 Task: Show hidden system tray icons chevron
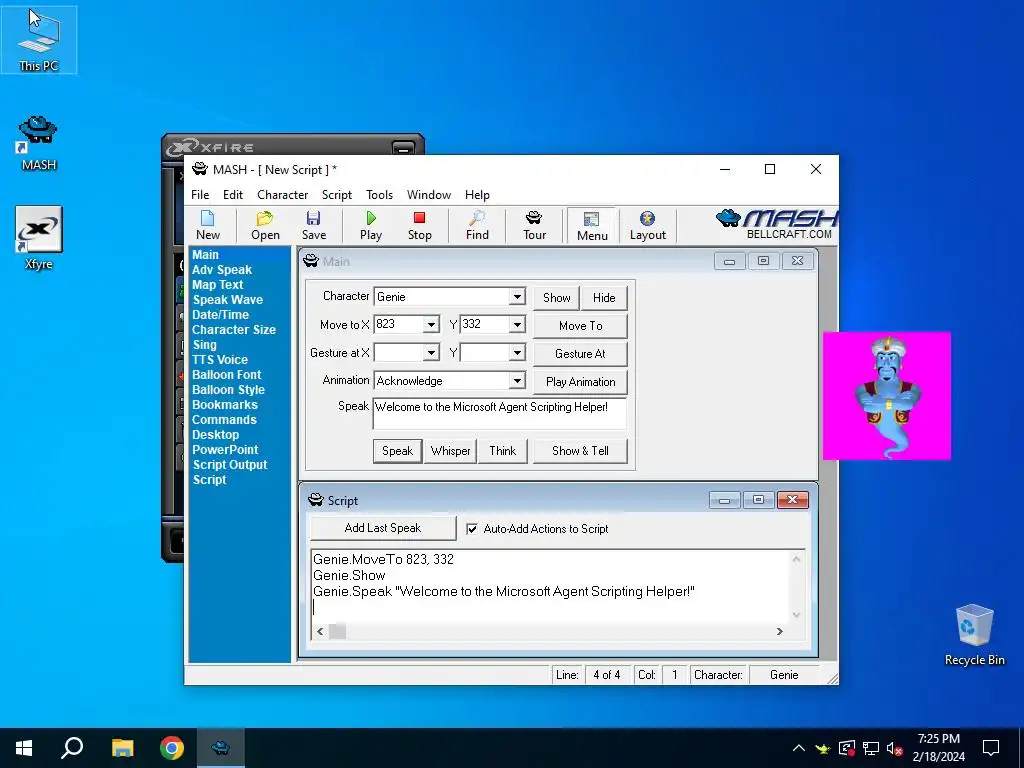pyautogui.click(x=798, y=748)
